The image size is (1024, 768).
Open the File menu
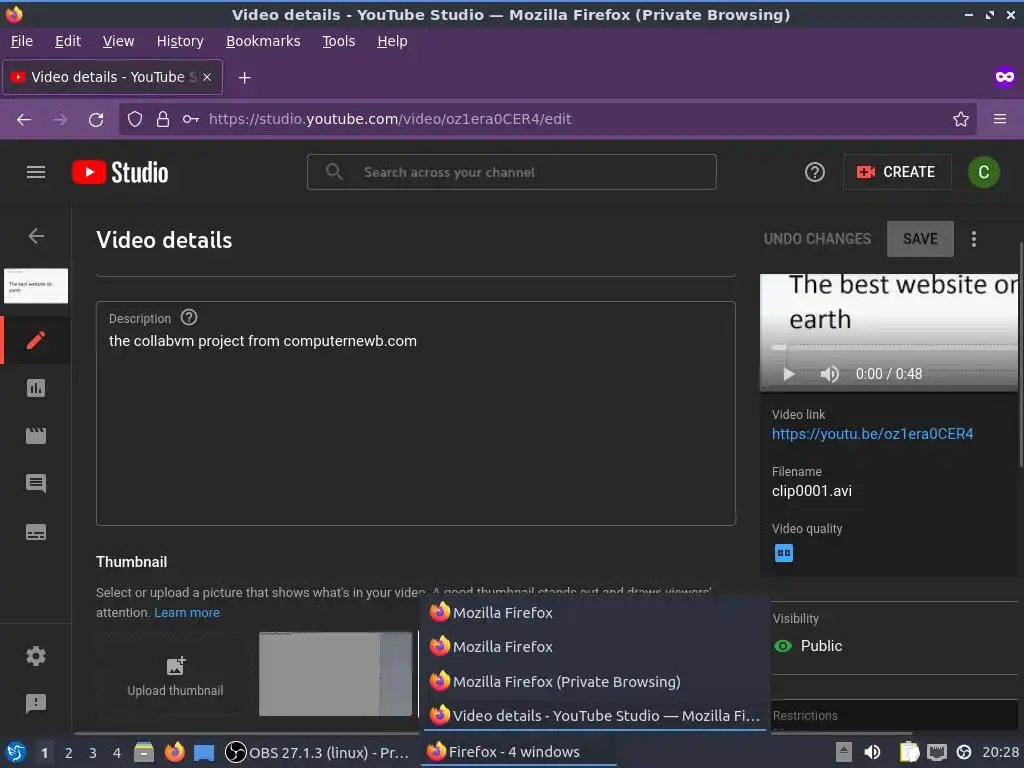click(22, 41)
